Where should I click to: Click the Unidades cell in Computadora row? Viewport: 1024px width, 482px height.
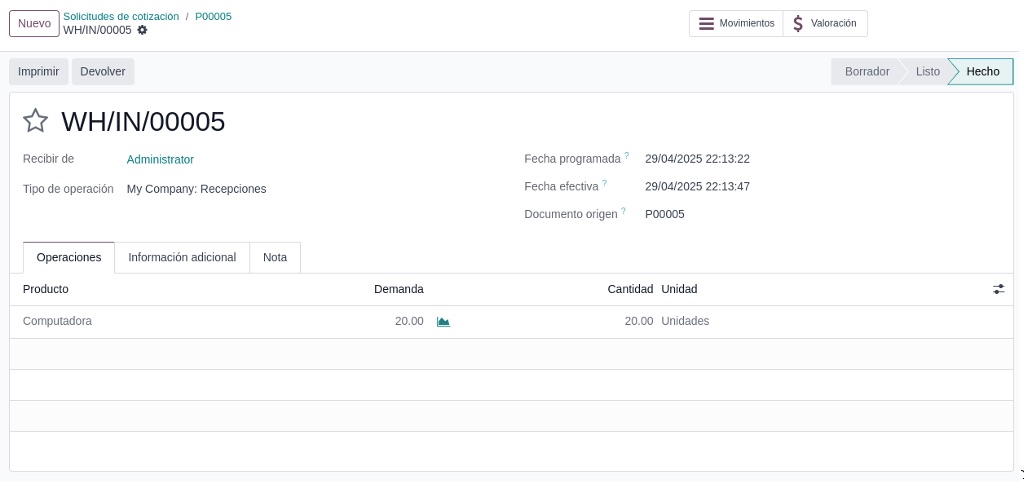(685, 321)
